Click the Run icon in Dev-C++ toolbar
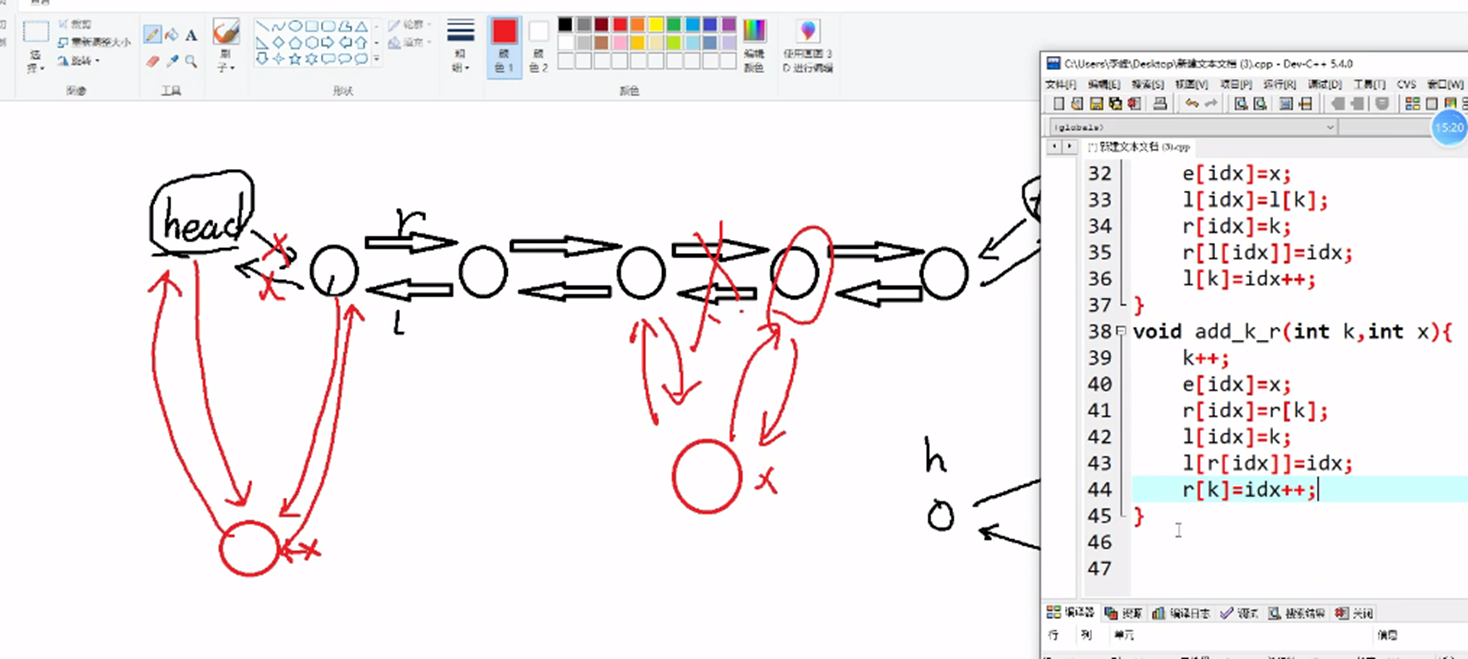The image size is (1468, 659). (x=1432, y=104)
